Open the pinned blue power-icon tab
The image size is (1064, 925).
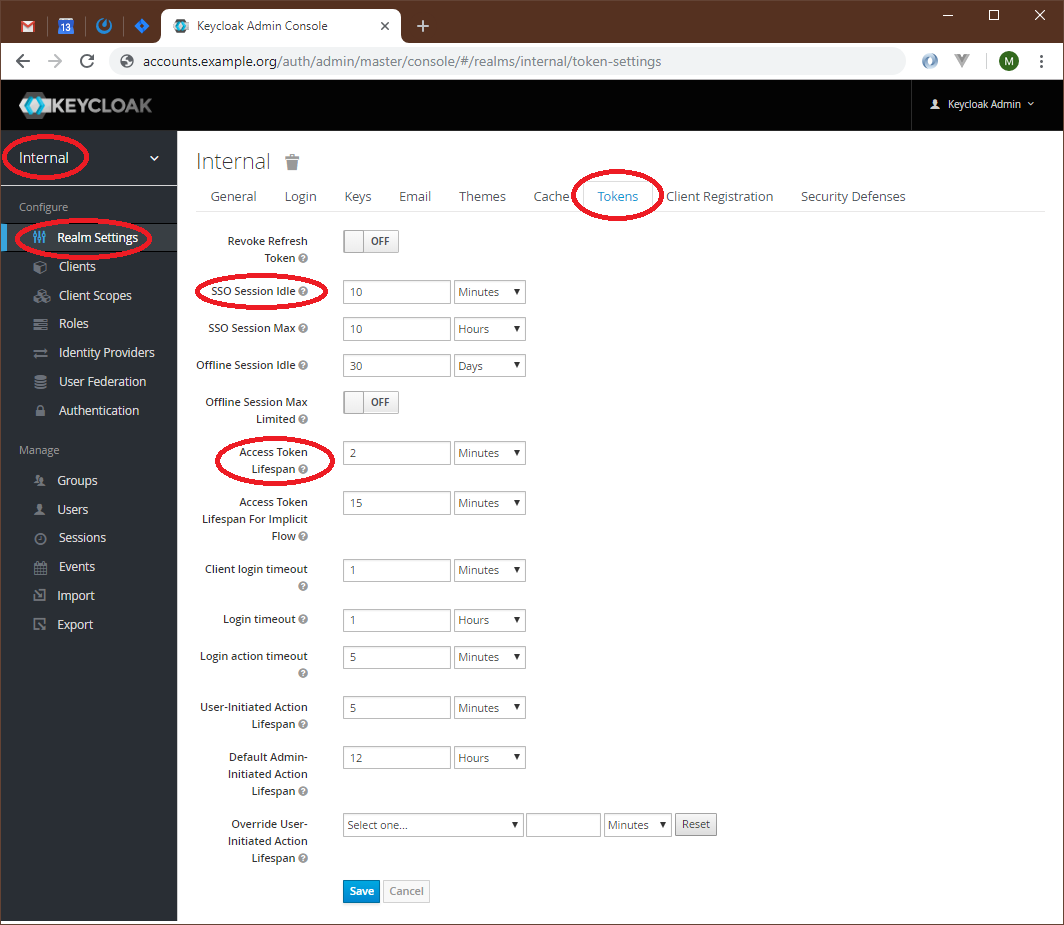(x=104, y=26)
